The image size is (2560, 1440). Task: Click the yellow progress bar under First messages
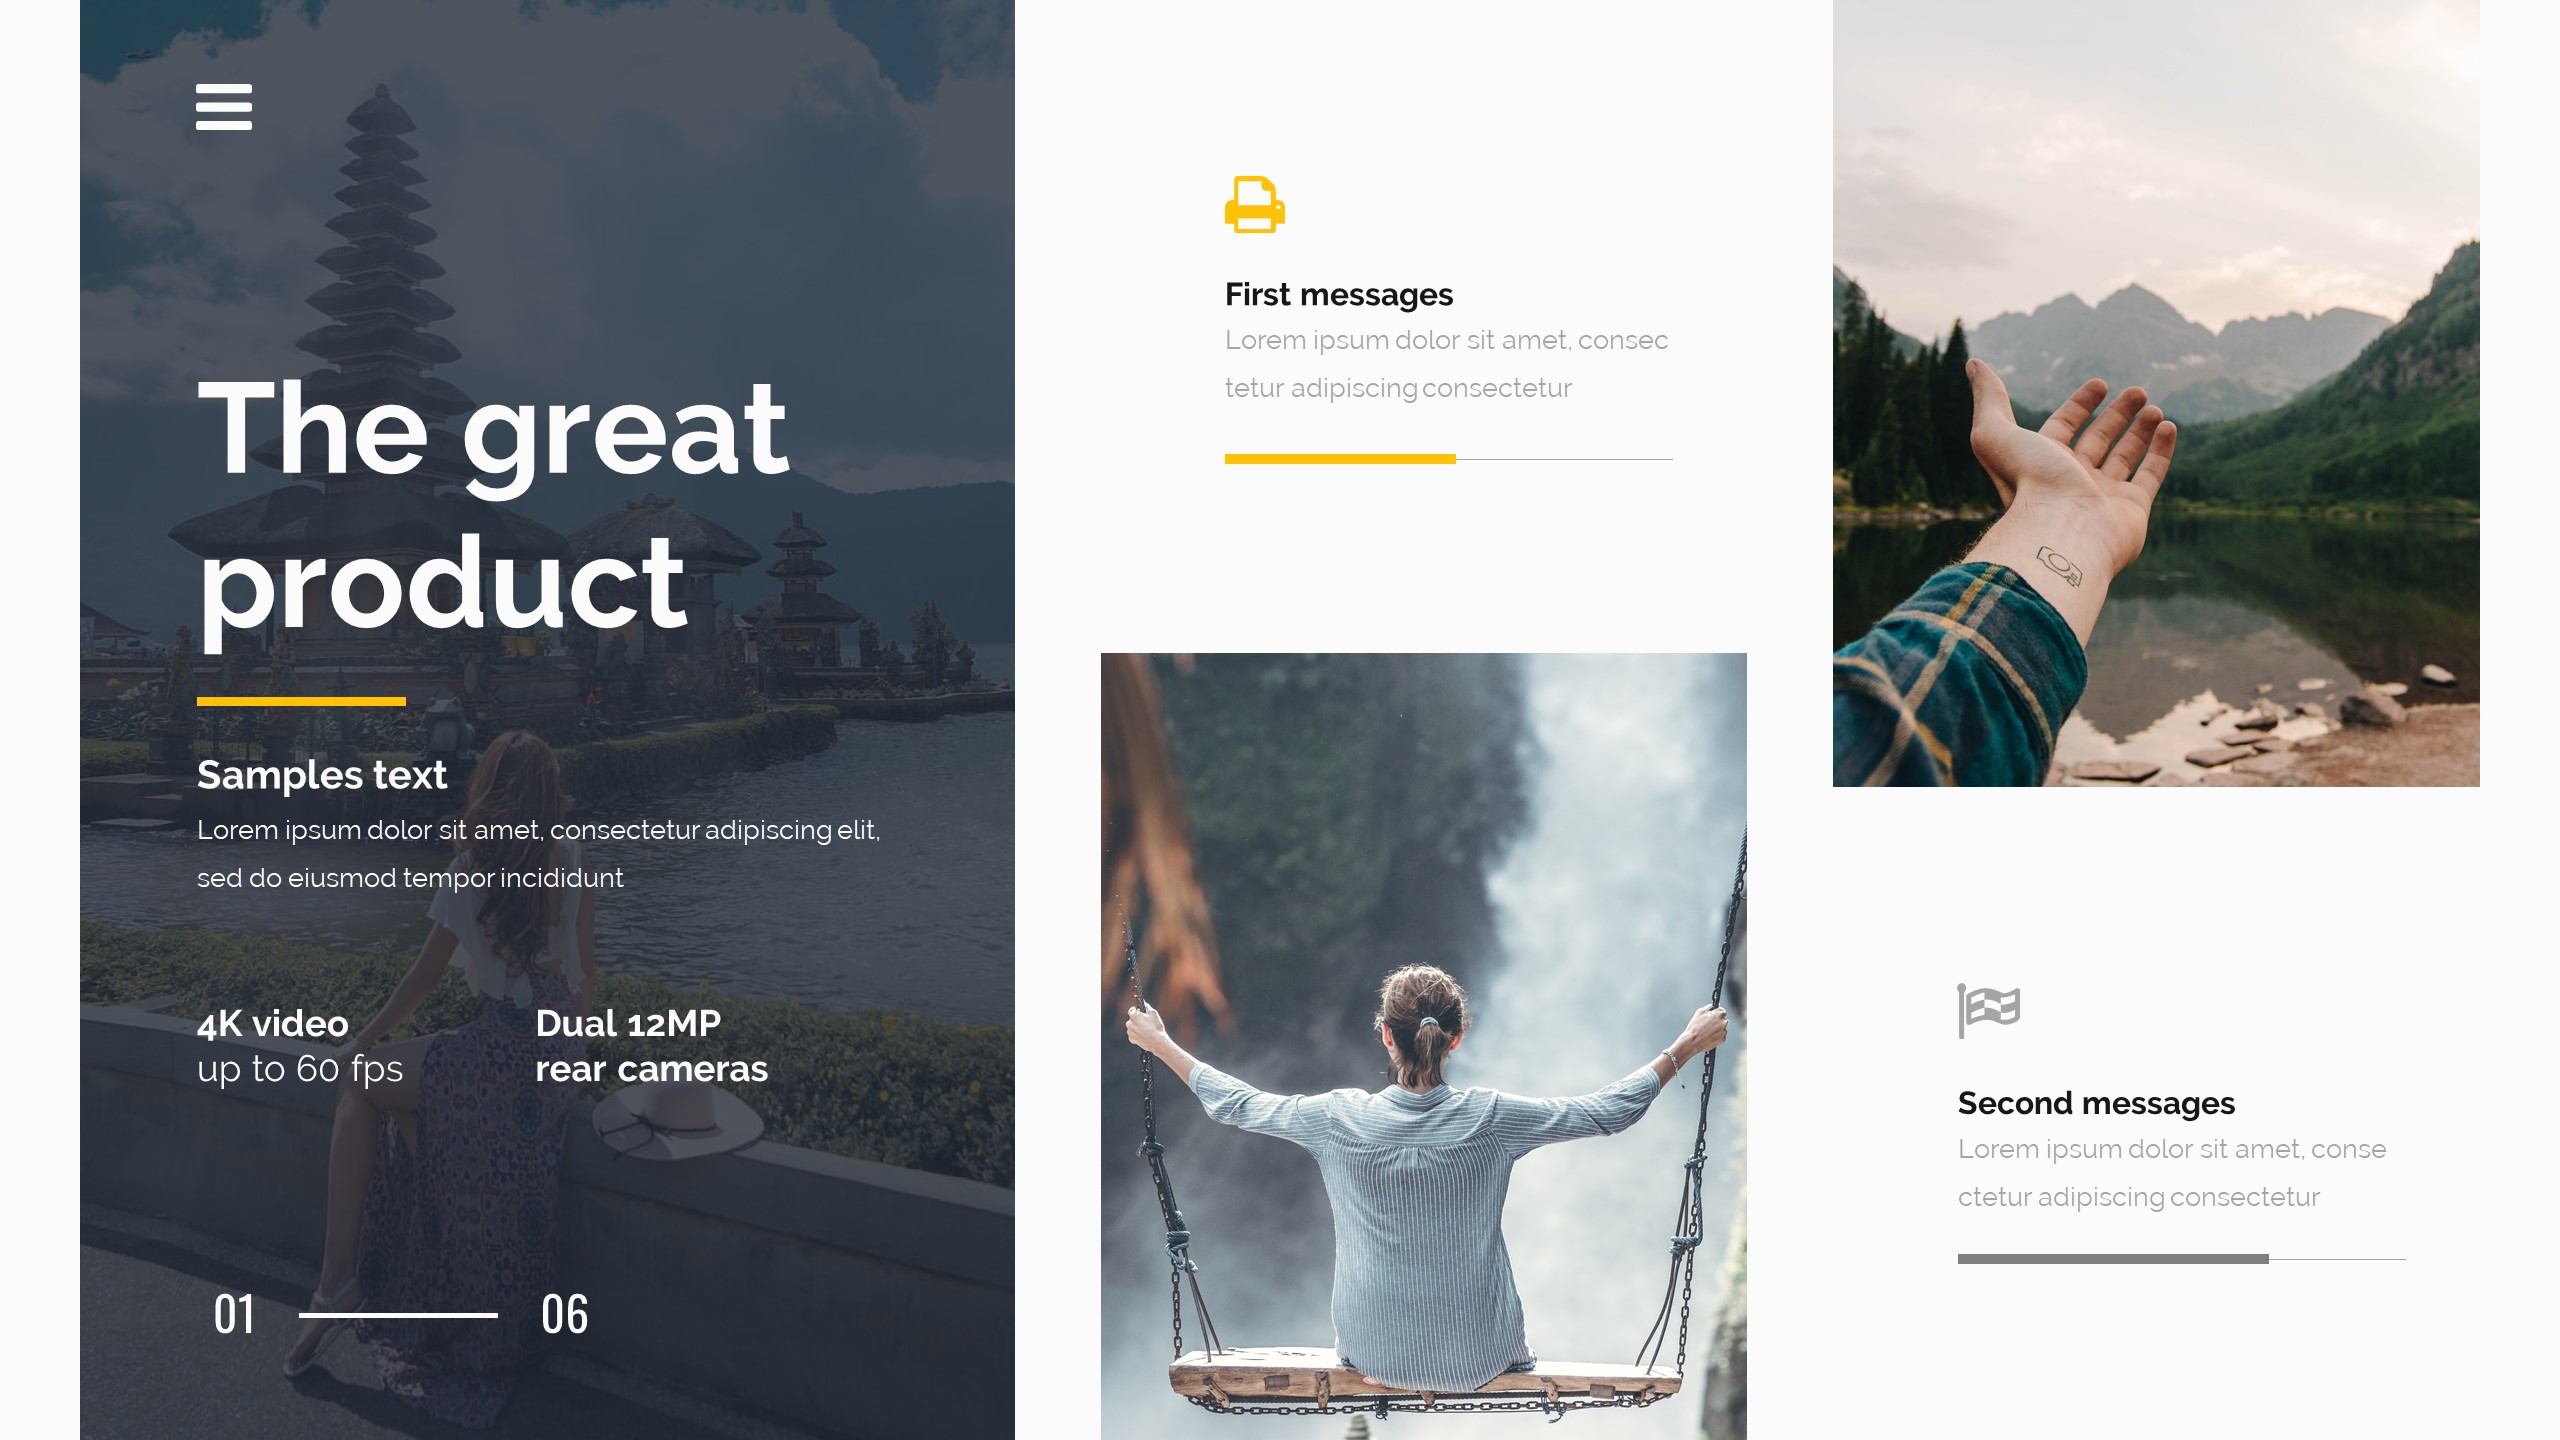tap(1340, 459)
